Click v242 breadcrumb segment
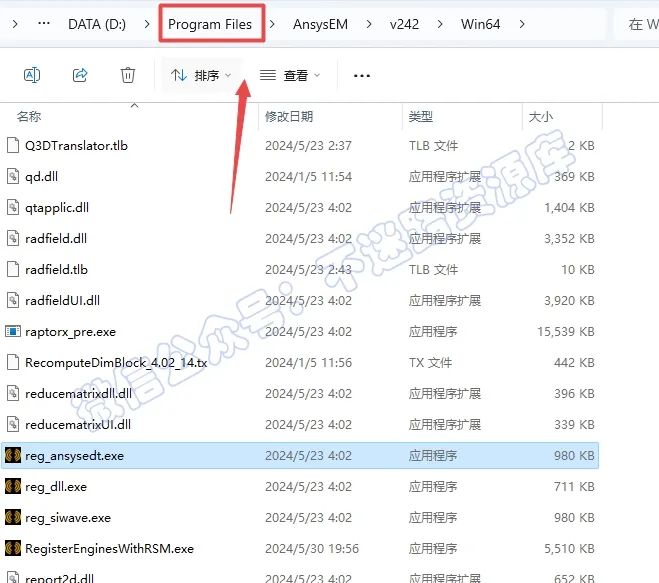659x583 pixels. [404, 24]
